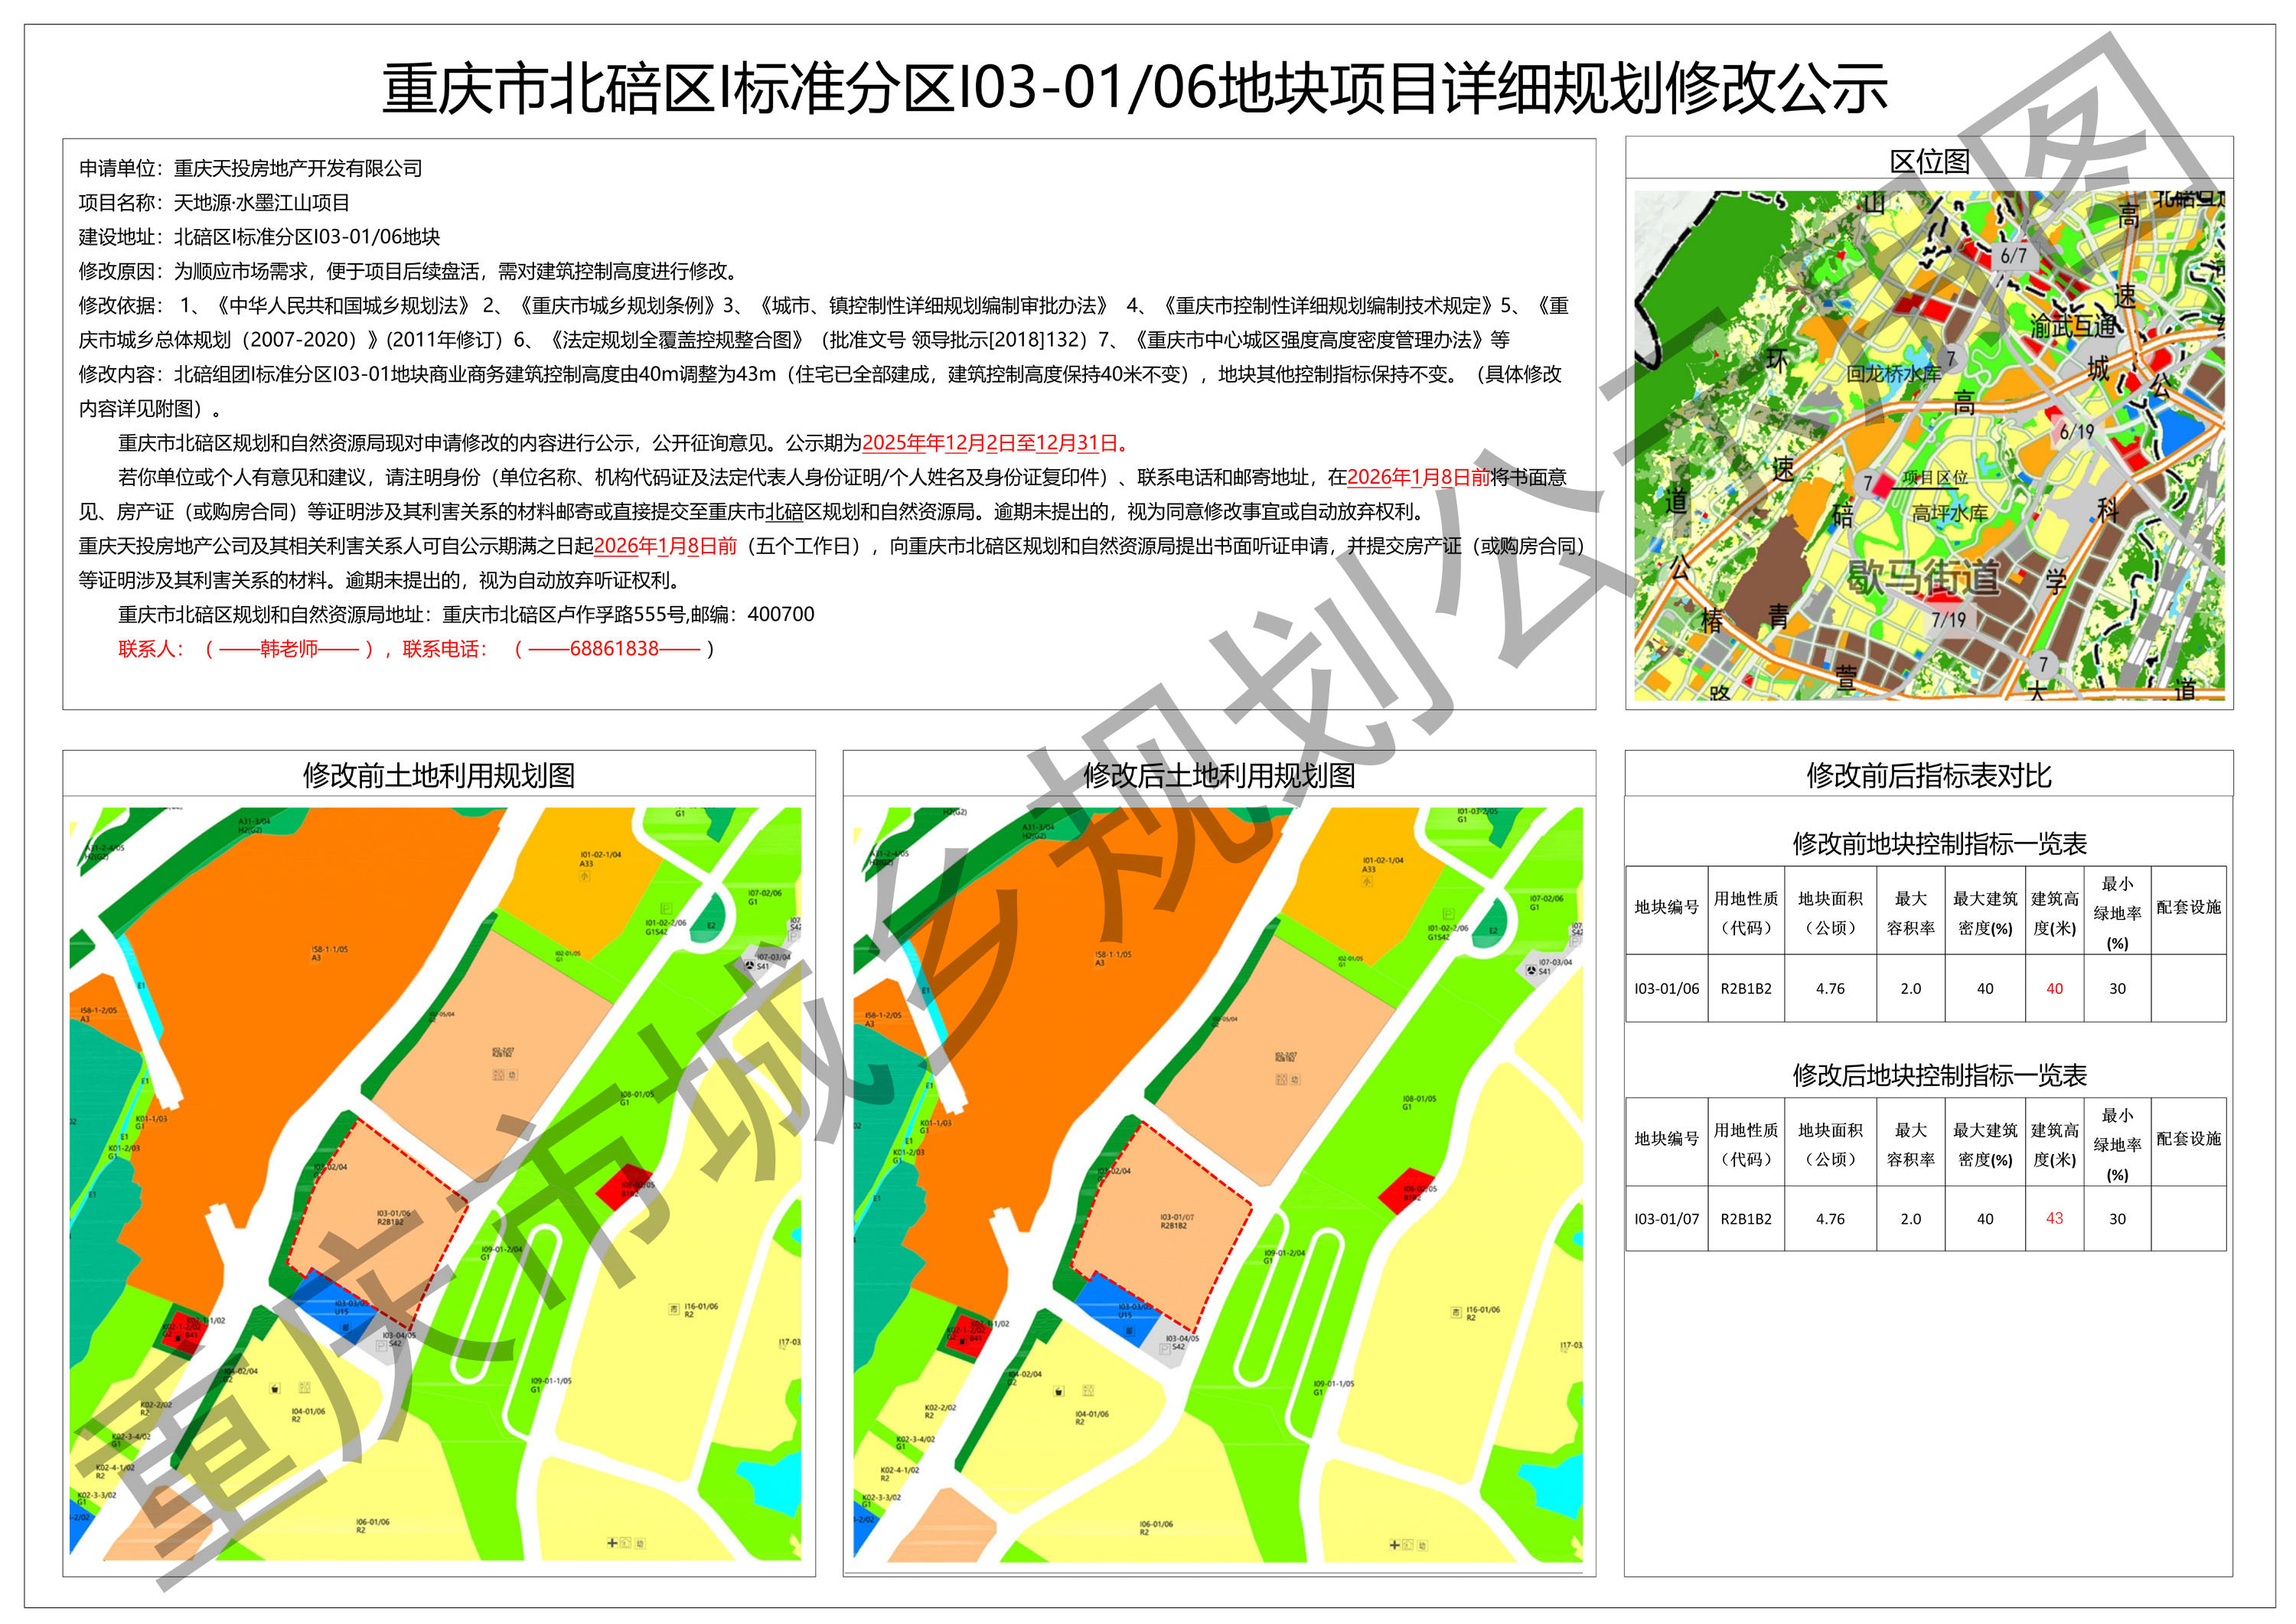
Task: Click the red contact phone number 68861838
Action: [x=614, y=648]
